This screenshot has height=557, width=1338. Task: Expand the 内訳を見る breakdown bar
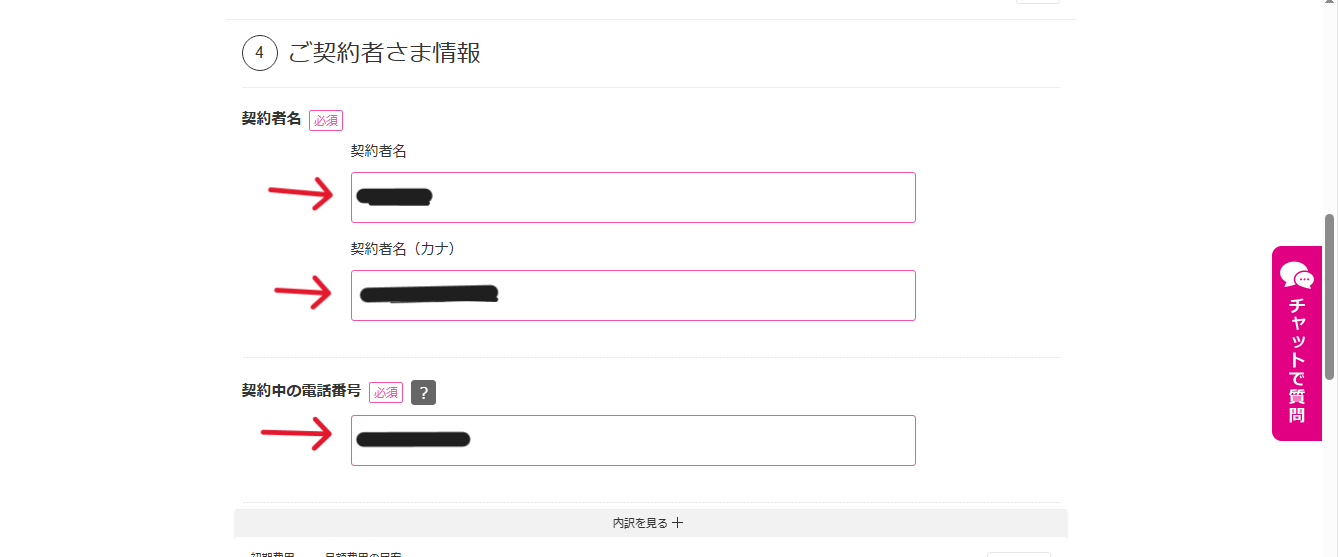click(650, 523)
